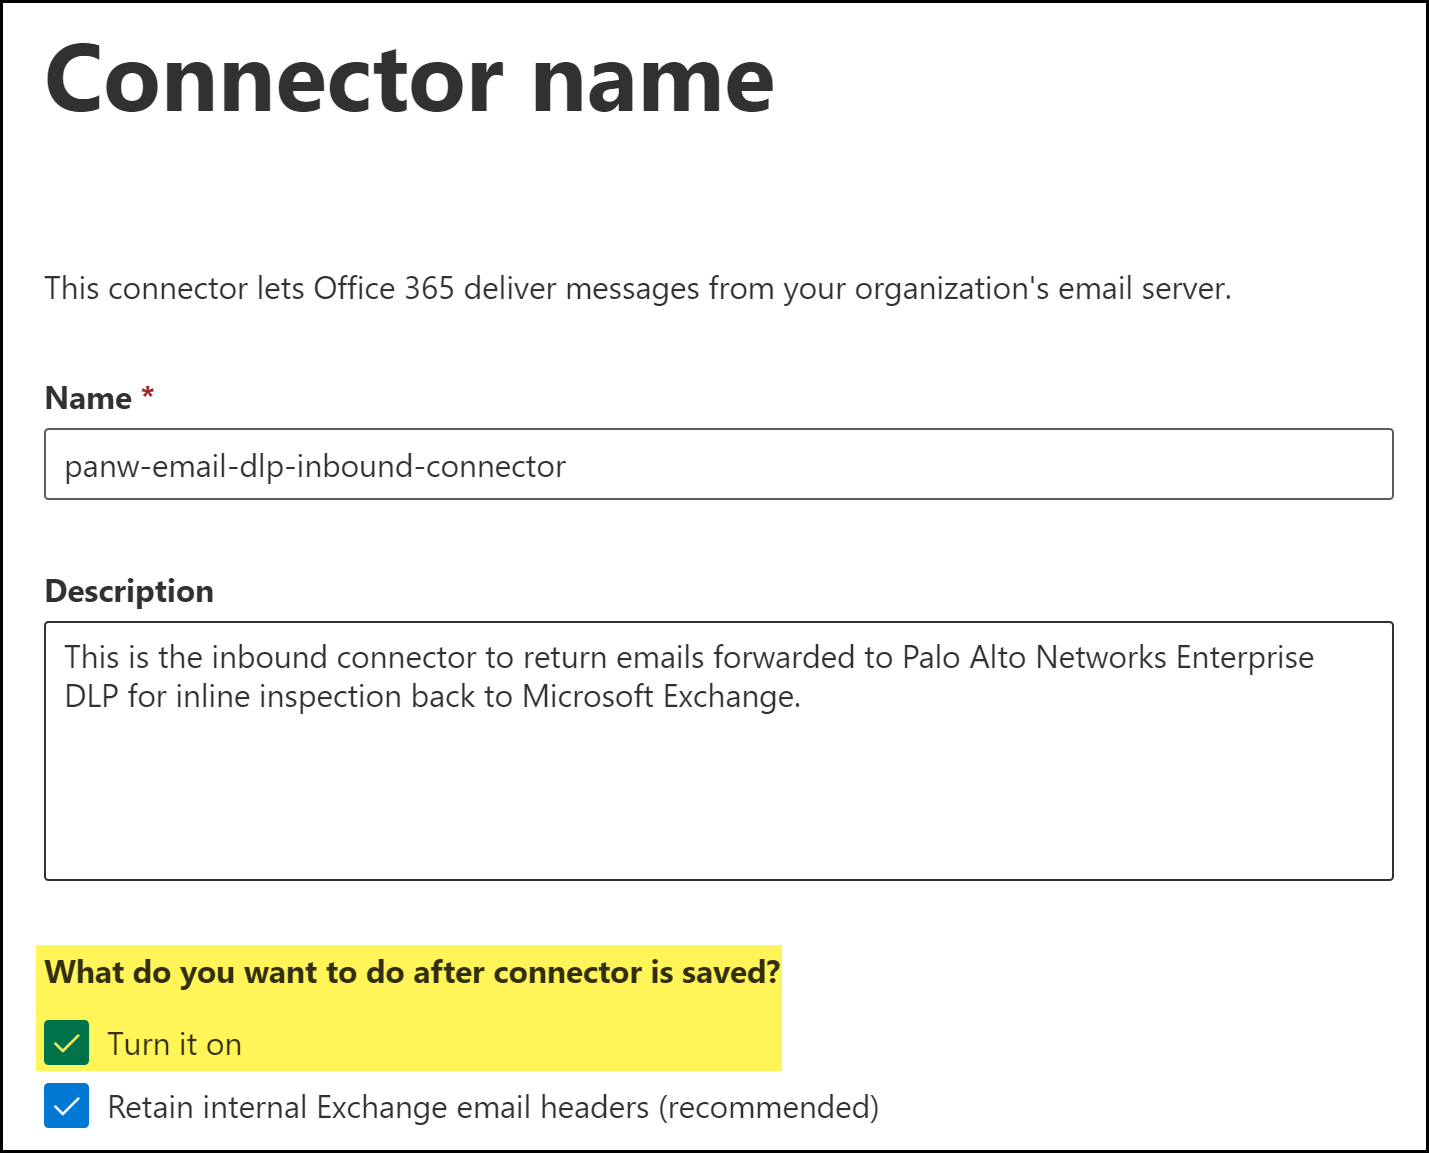Screen dimensions: 1429x1153
Task: Click the "Connector name" page heading
Action: (409, 80)
